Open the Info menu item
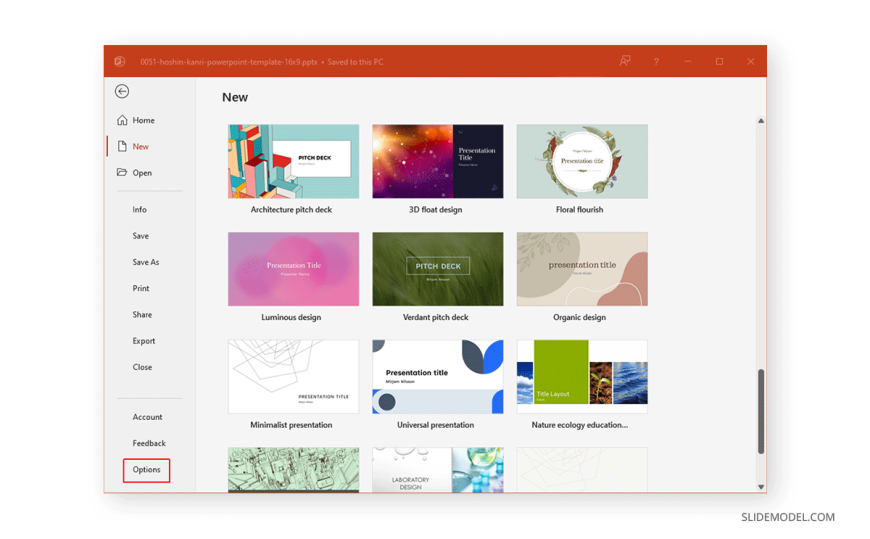This screenshot has height=539, width=870. tap(140, 210)
